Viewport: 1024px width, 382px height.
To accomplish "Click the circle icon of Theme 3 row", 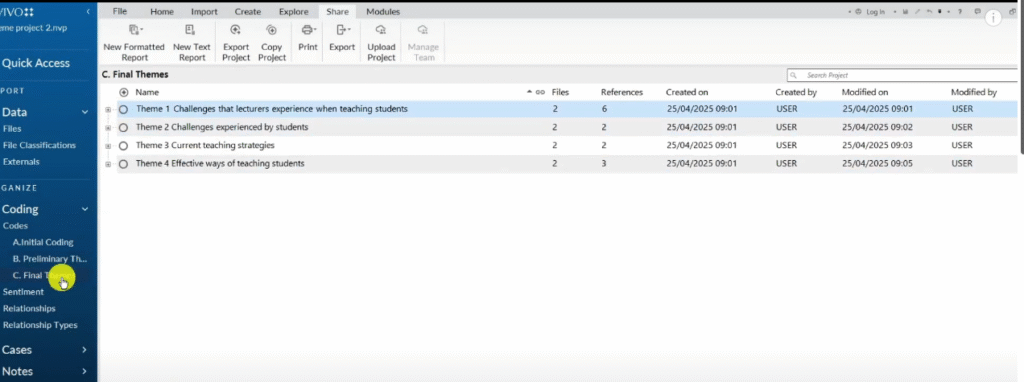I will [123, 146].
